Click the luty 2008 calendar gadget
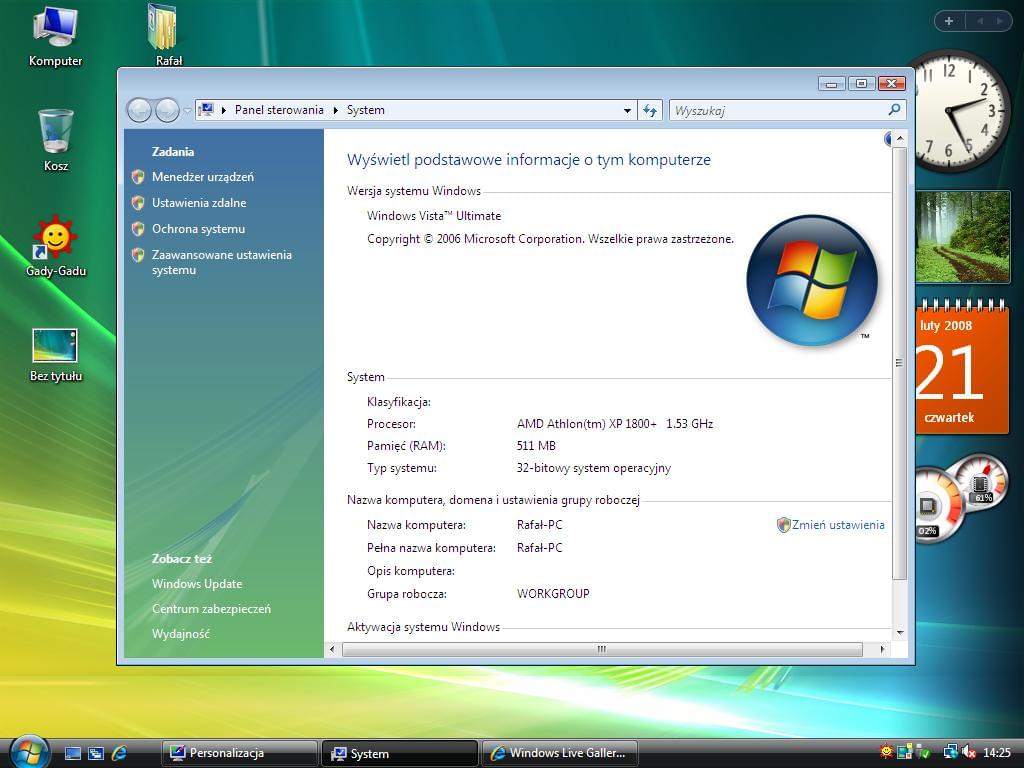 963,367
